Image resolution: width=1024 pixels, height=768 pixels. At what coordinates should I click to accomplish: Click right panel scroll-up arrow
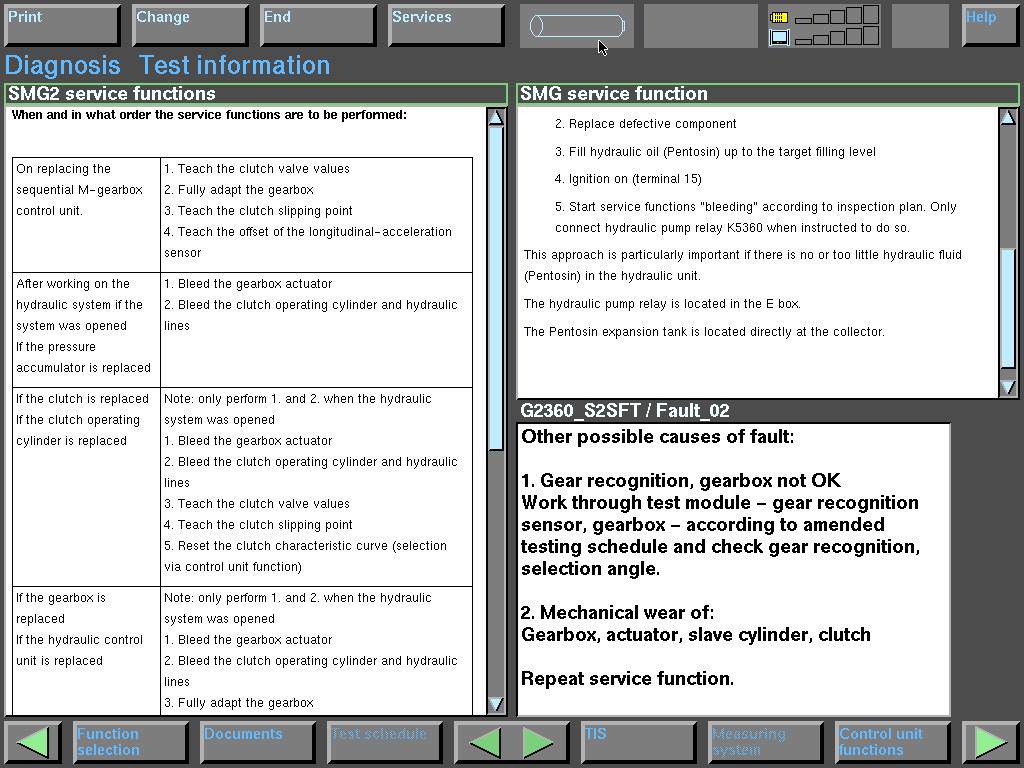(x=1008, y=117)
